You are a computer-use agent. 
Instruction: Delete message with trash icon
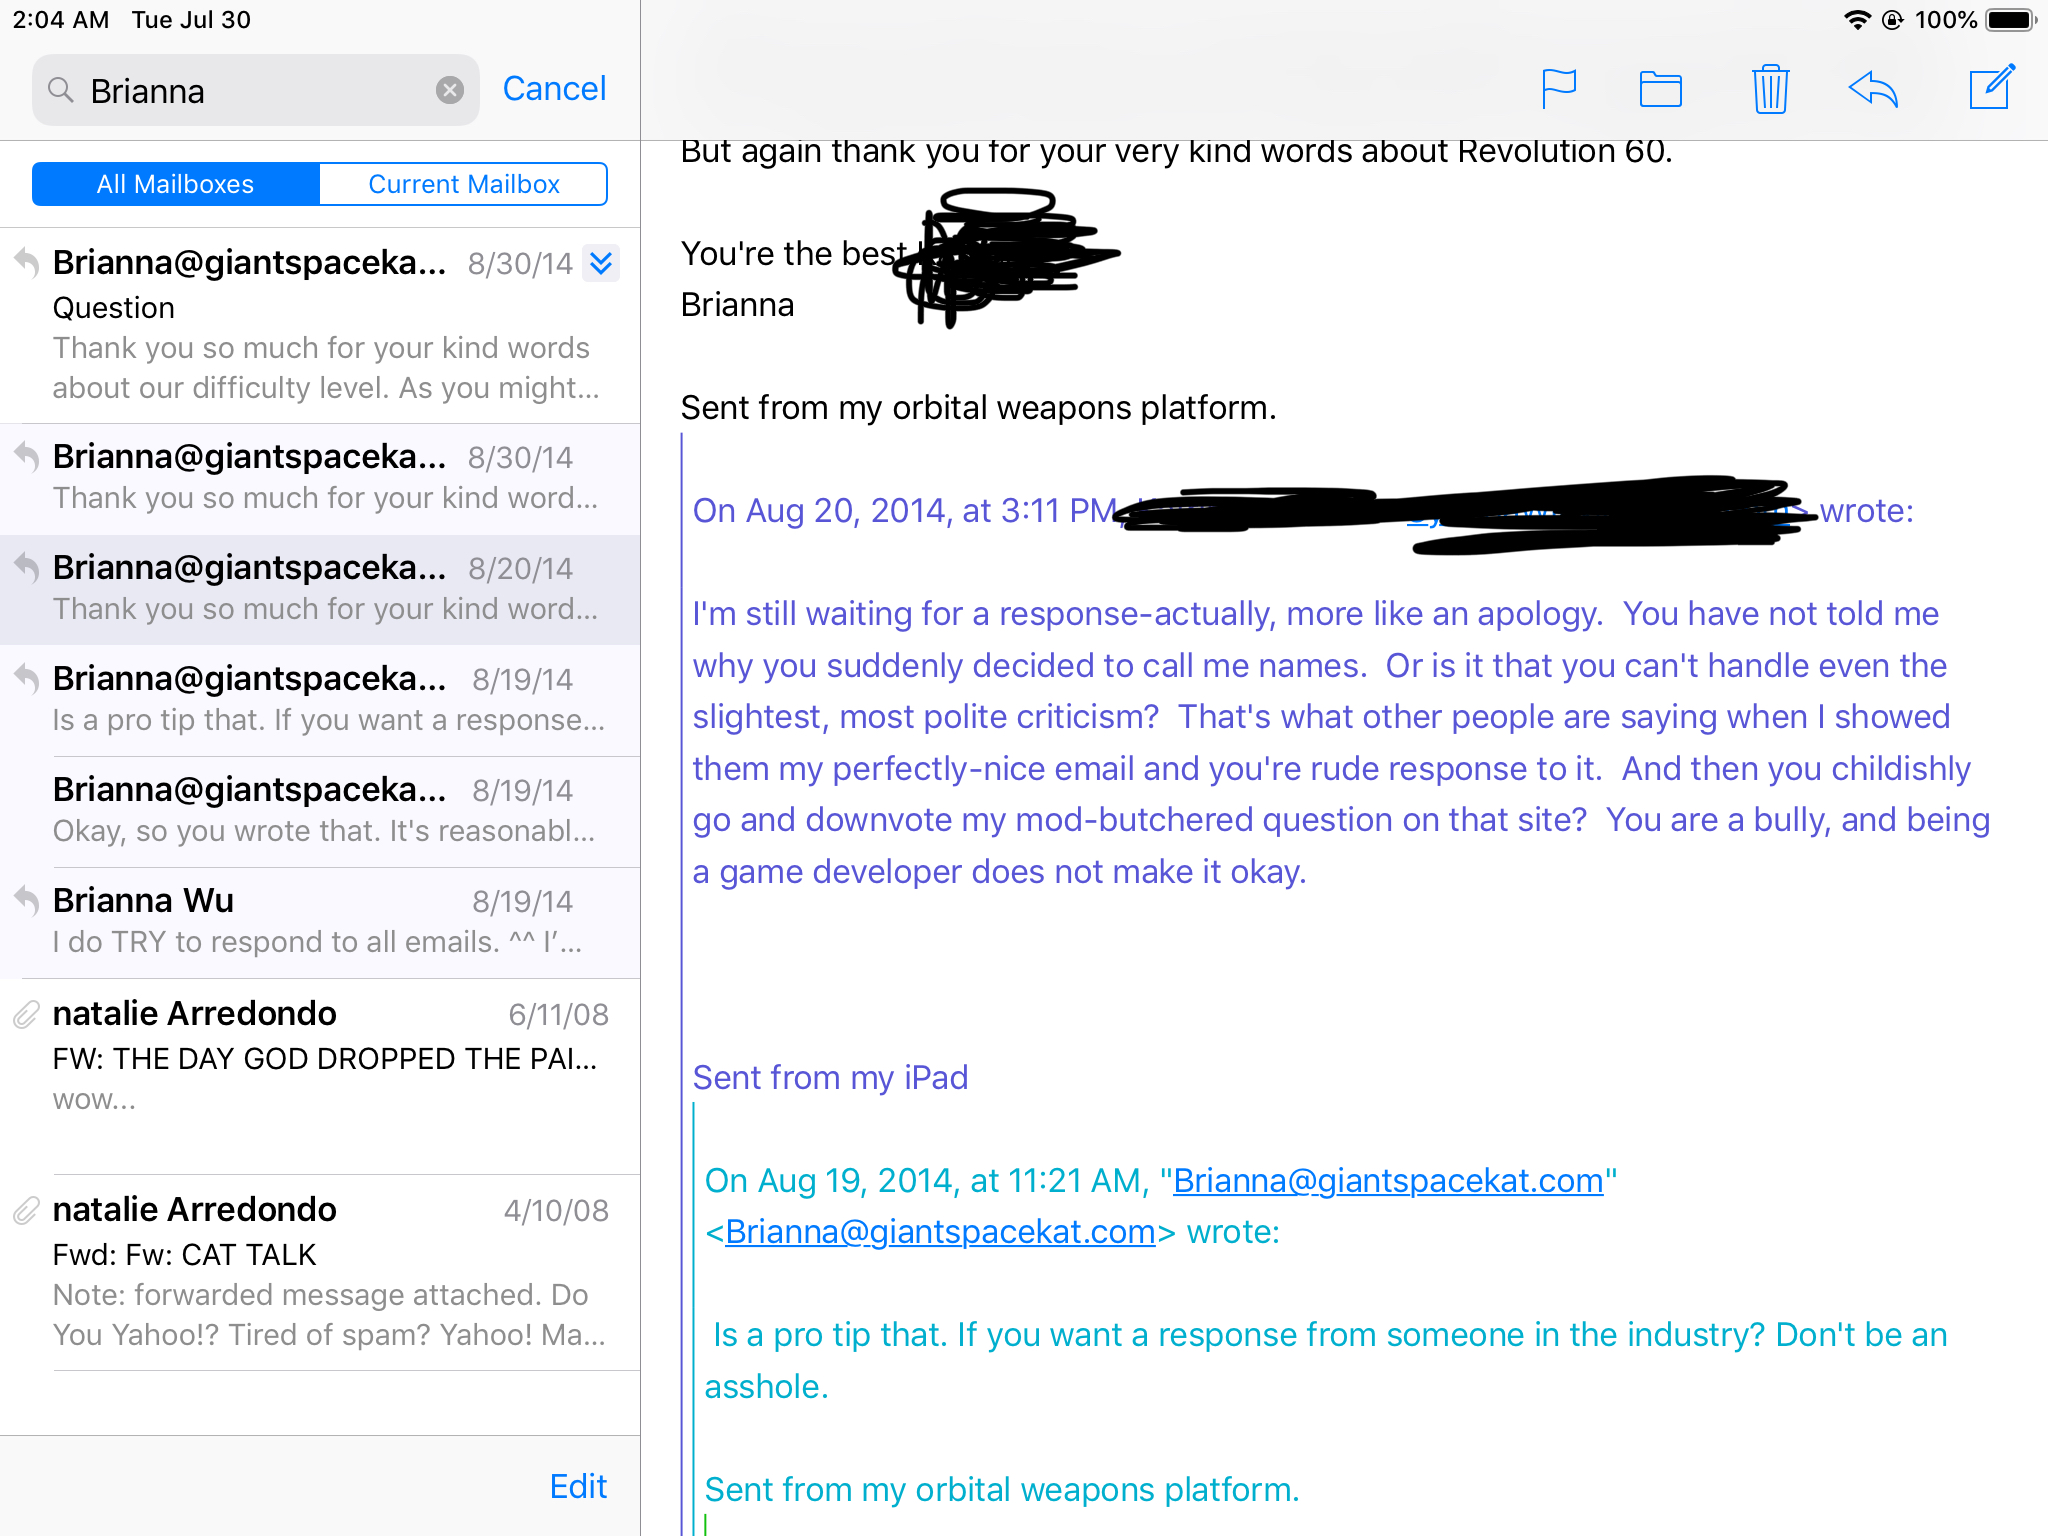click(x=1770, y=89)
